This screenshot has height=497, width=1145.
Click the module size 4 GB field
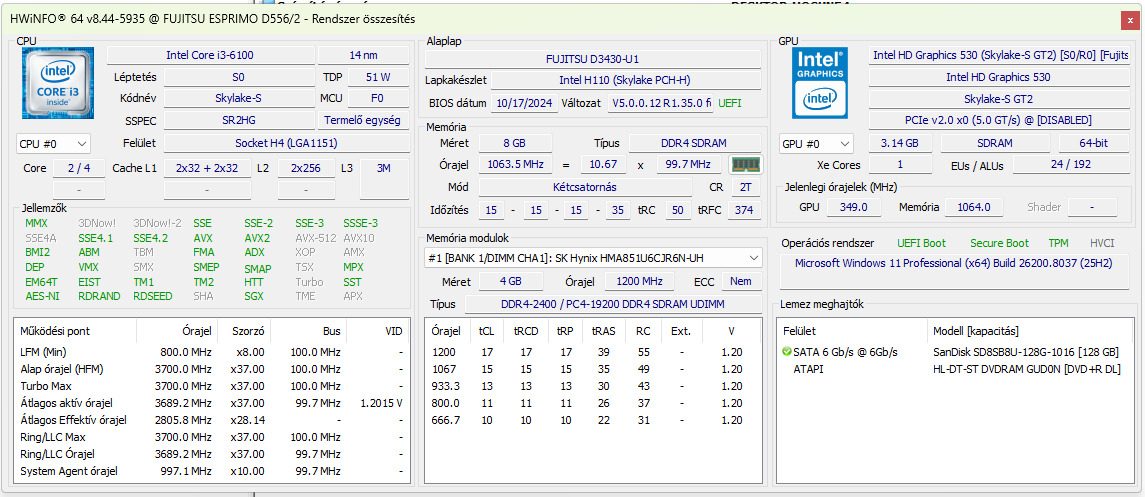[511, 281]
